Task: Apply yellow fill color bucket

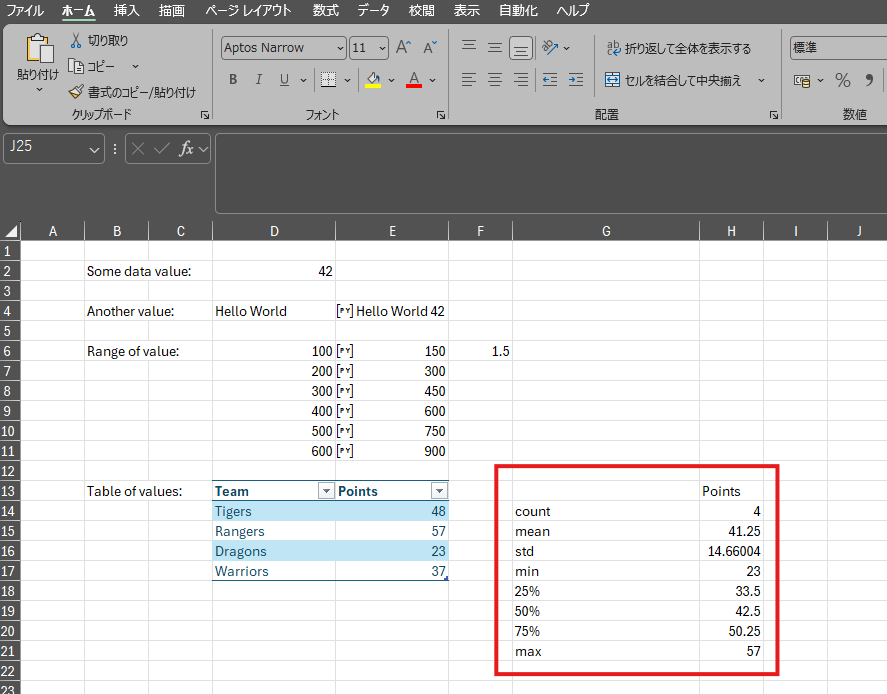Action: pos(373,80)
